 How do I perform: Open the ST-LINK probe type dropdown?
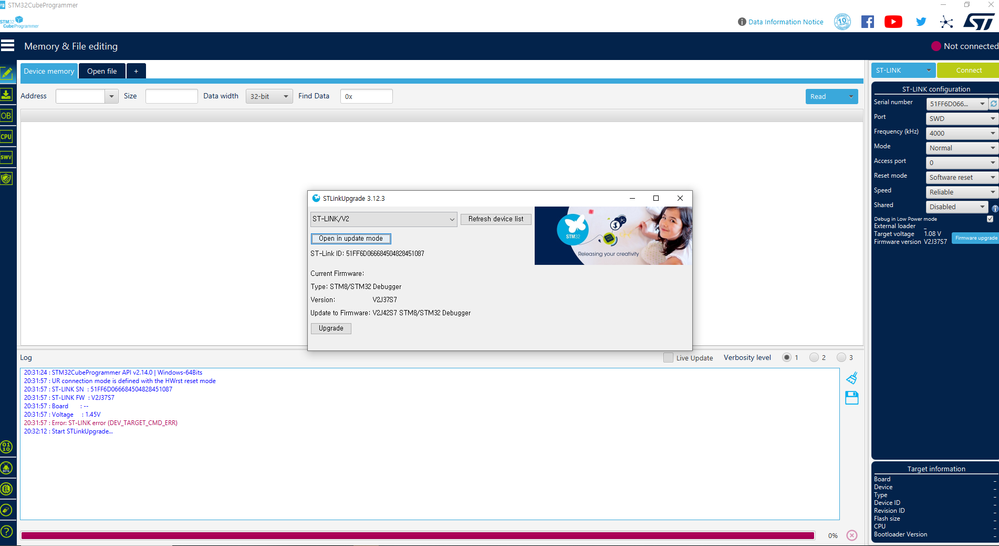pos(903,70)
